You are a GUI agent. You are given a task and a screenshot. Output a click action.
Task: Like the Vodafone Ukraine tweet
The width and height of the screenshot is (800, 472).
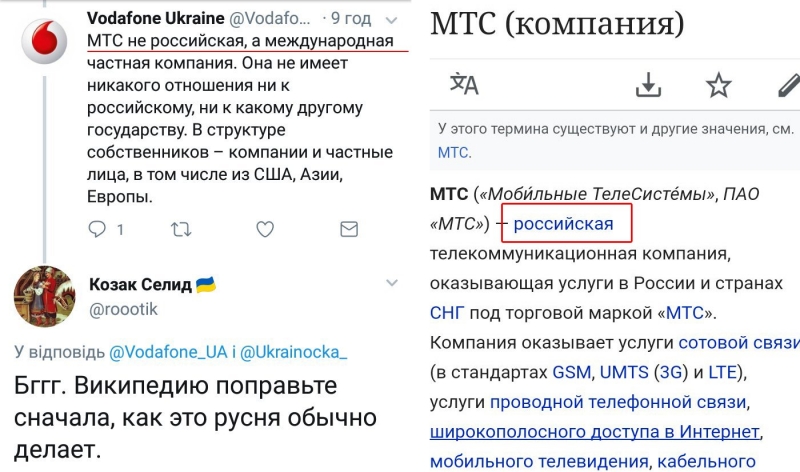coord(265,229)
